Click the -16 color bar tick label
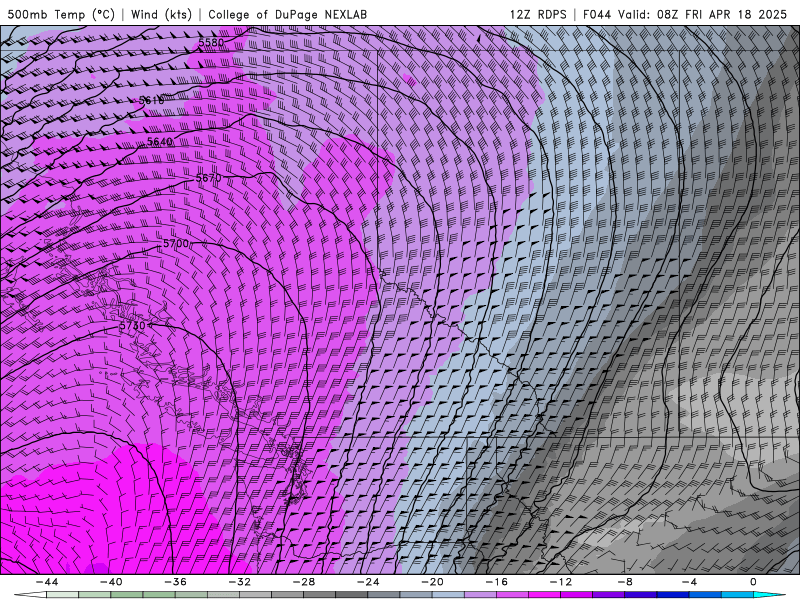 click(496, 582)
